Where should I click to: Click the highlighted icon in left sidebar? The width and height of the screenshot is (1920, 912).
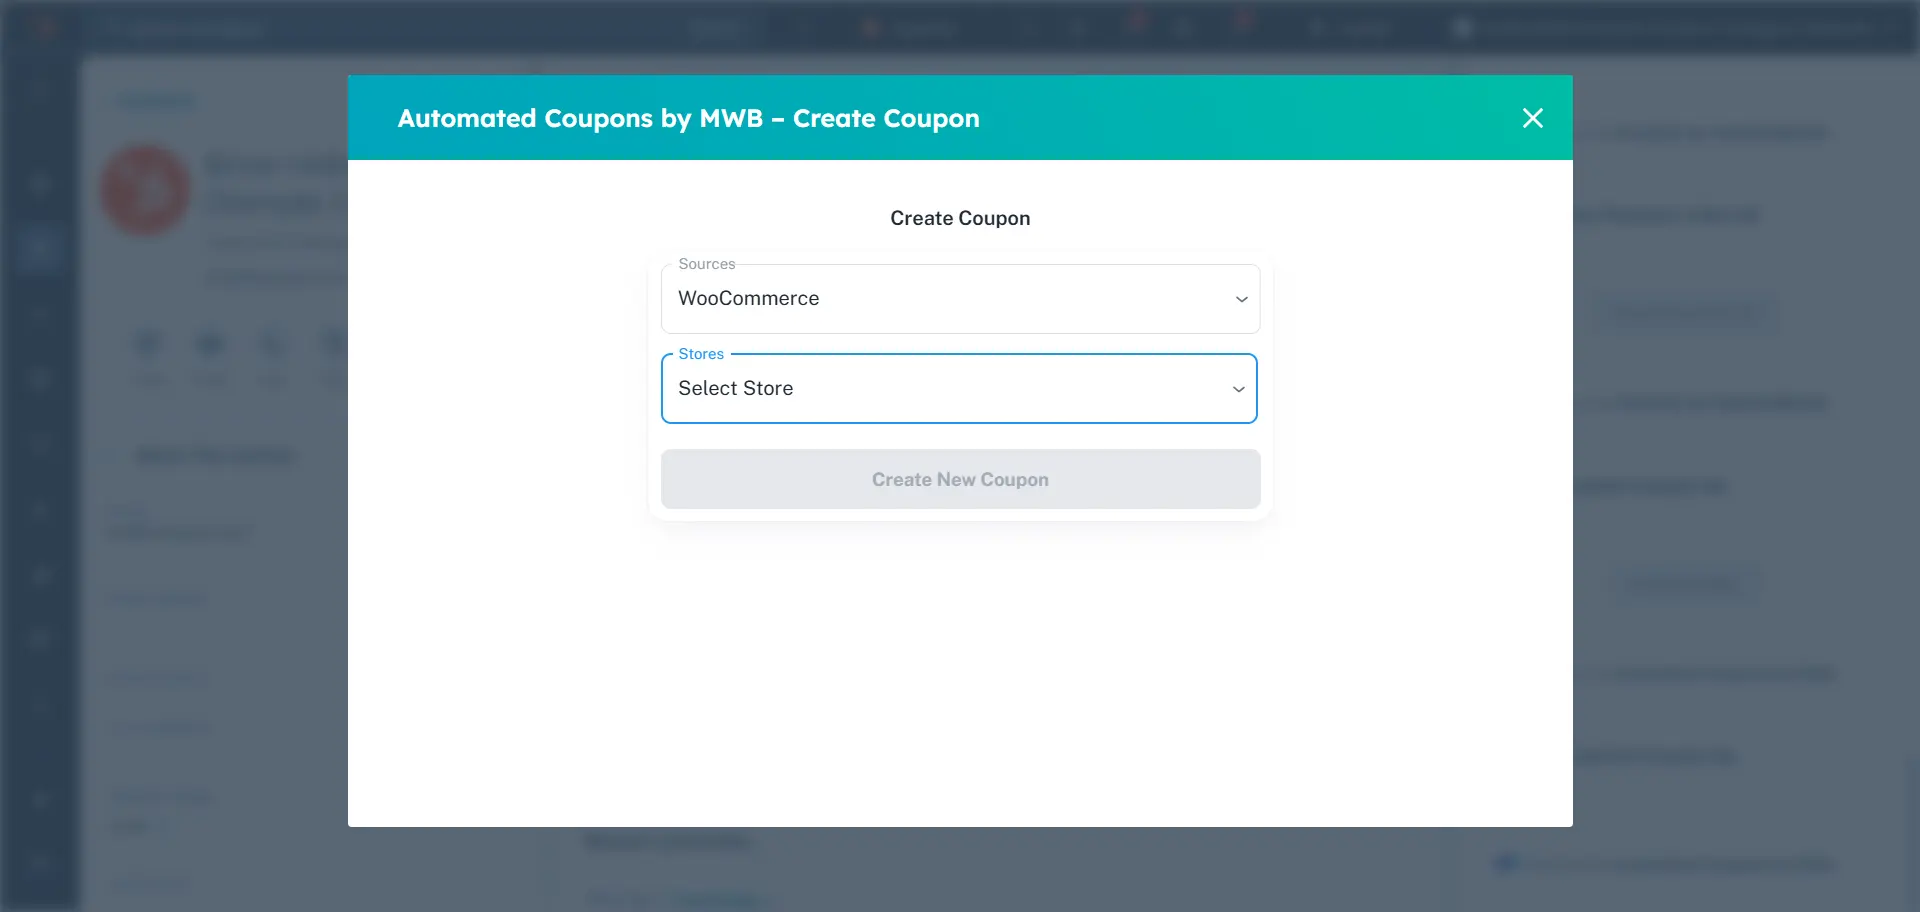(39, 247)
